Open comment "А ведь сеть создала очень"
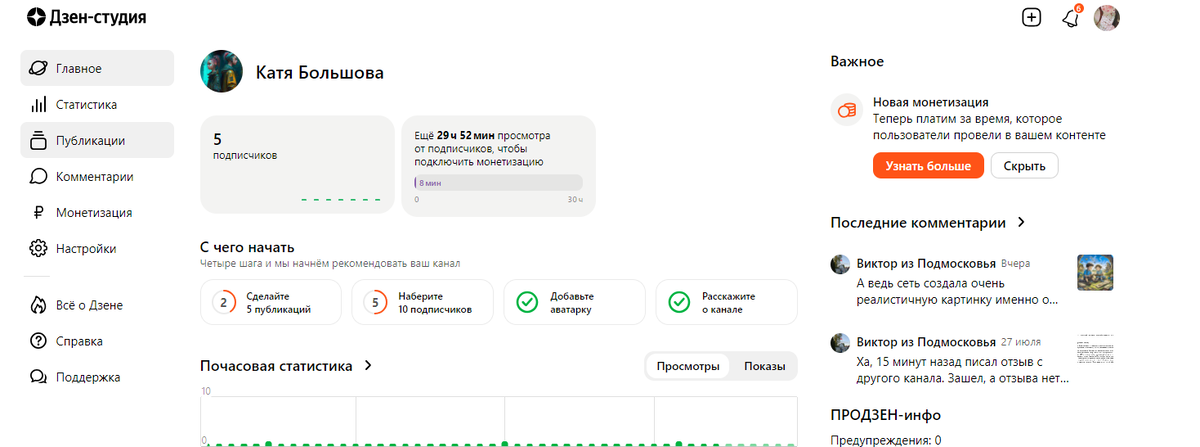 957,290
